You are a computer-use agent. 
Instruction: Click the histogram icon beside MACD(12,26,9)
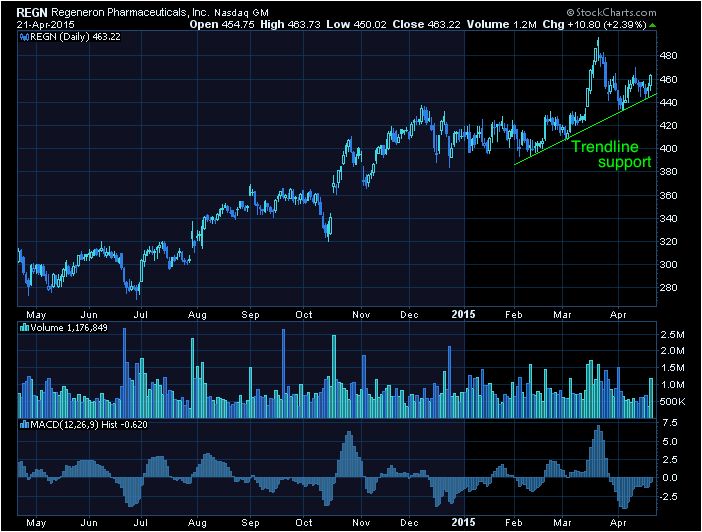[24, 425]
